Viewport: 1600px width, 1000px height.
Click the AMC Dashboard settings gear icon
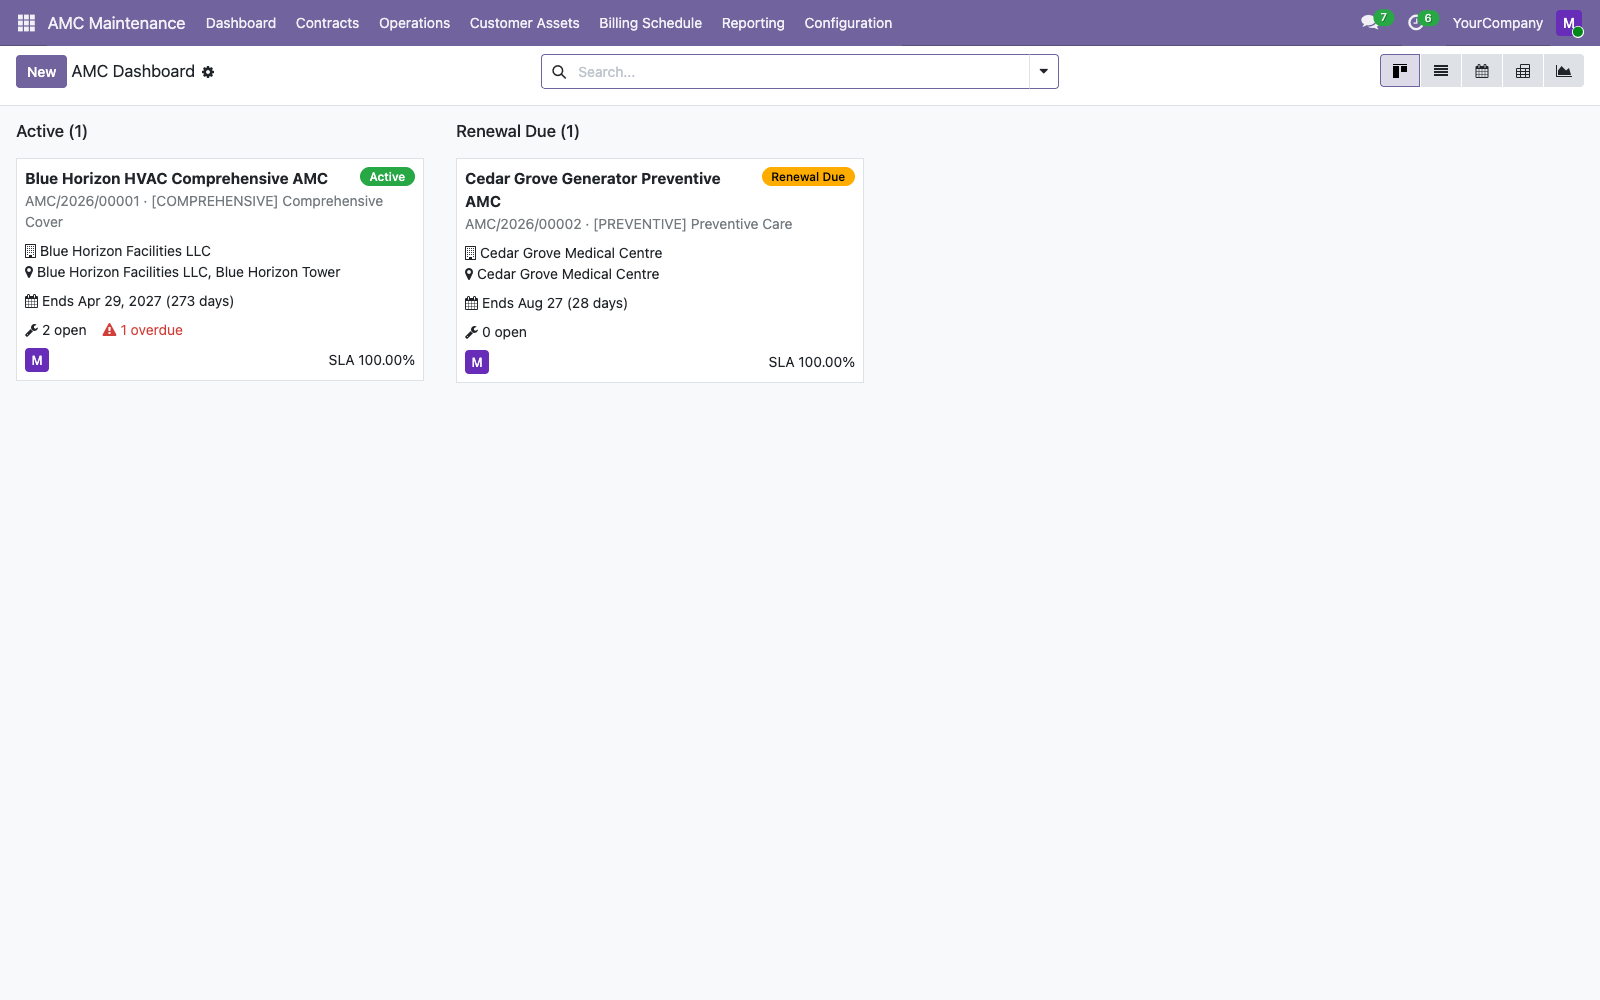point(208,72)
